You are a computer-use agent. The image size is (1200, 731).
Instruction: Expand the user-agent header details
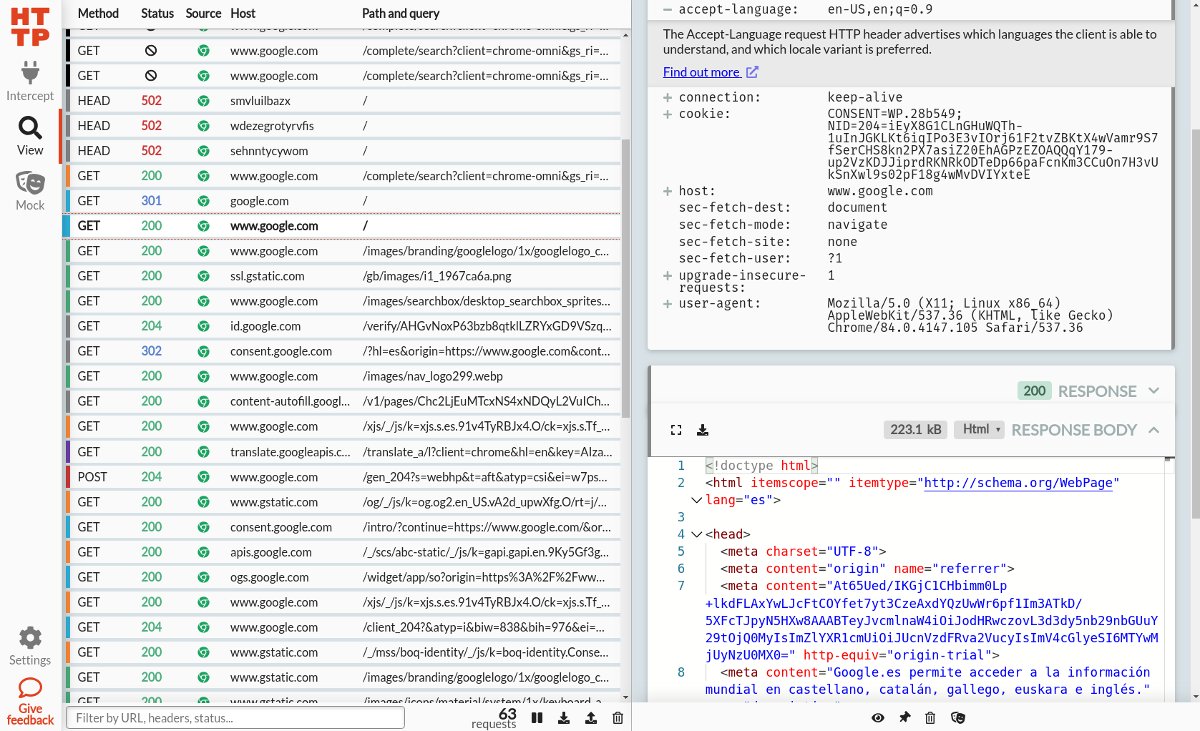tap(666, 303)
